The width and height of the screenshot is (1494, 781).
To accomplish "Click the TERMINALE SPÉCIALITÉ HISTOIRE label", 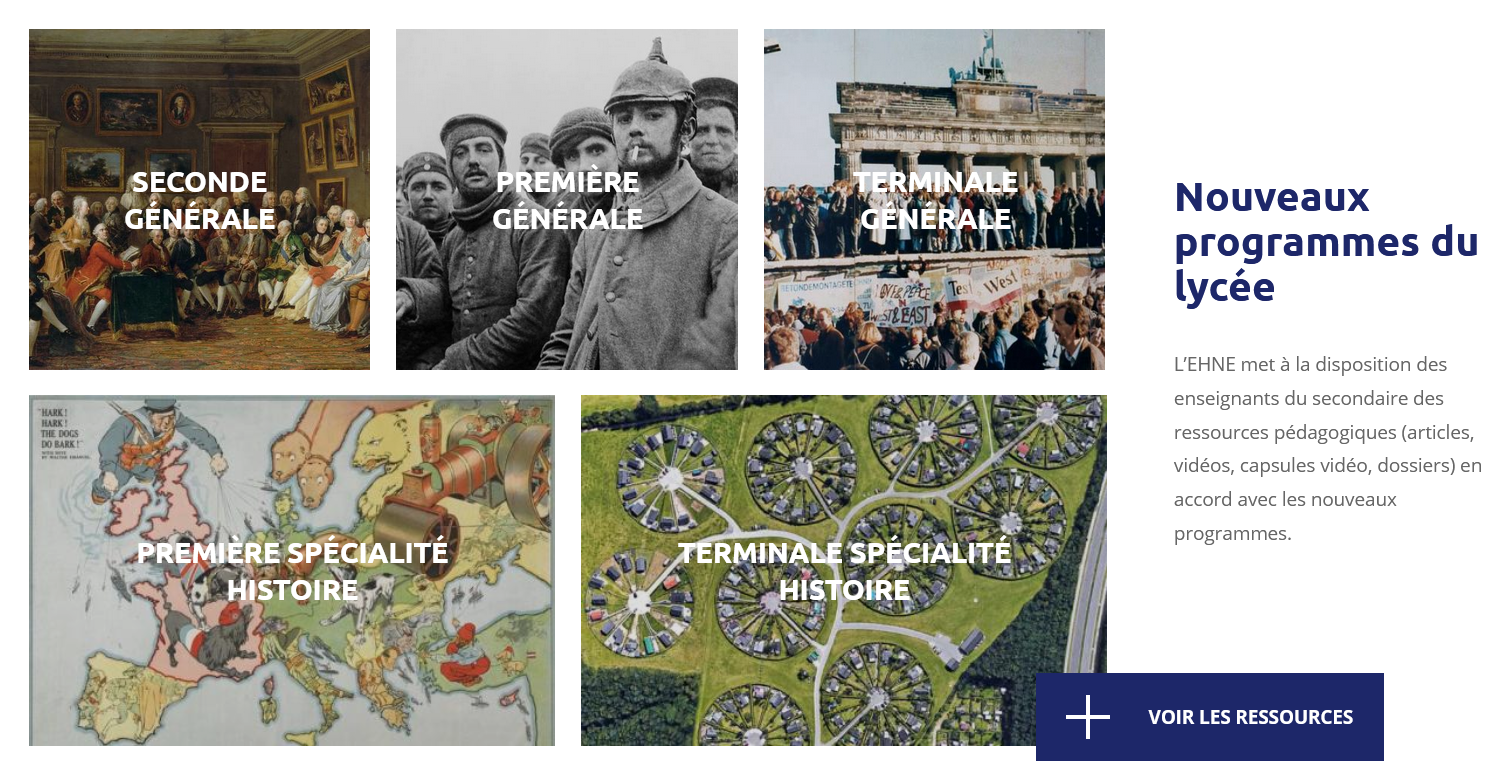I will [x=844, y=571].
